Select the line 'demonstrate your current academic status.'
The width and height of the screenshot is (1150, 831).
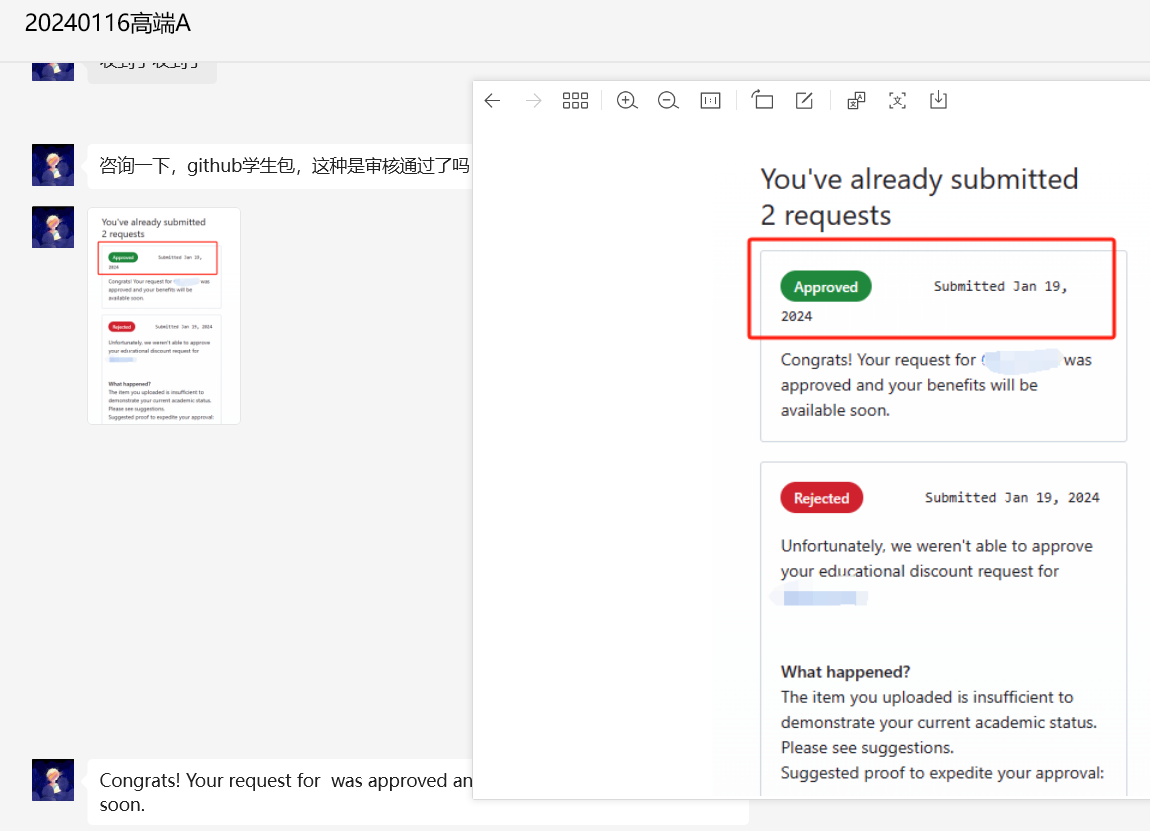tap(939, 722)
